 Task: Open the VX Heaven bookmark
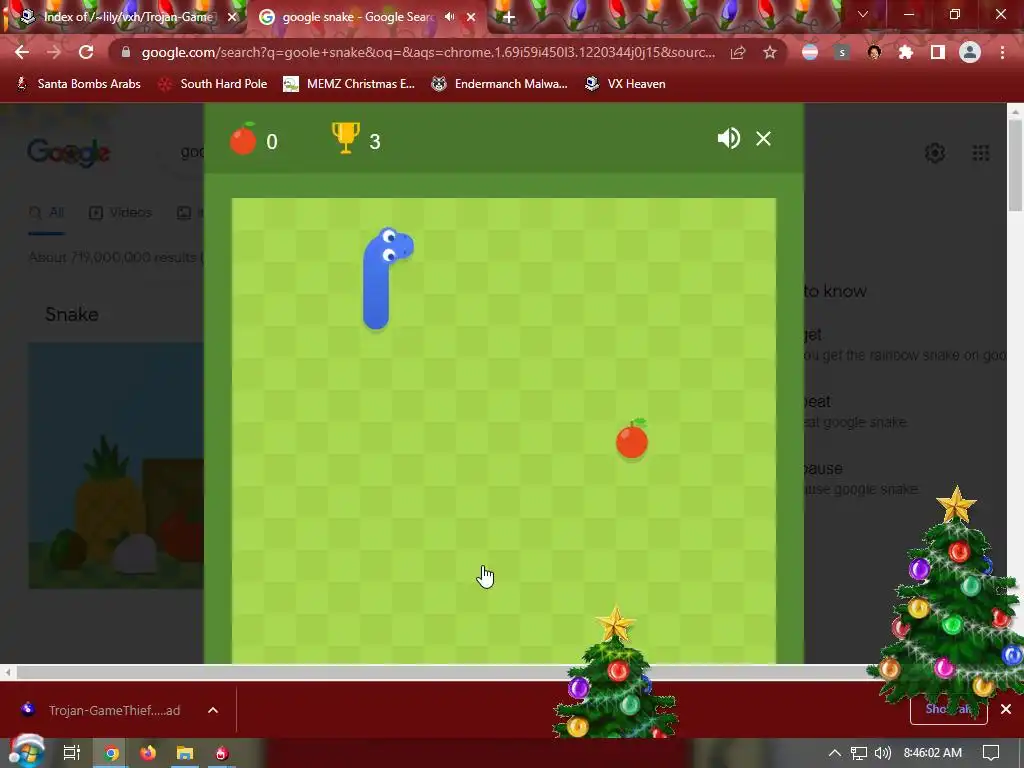coord(625,84)
